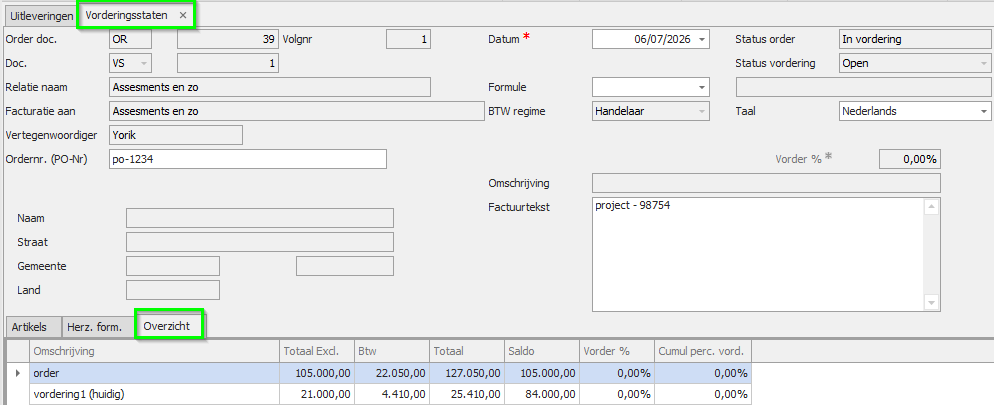Select the Vorderingsstaten tab
This screenshot has height=405, width=994.
point(127,15)
